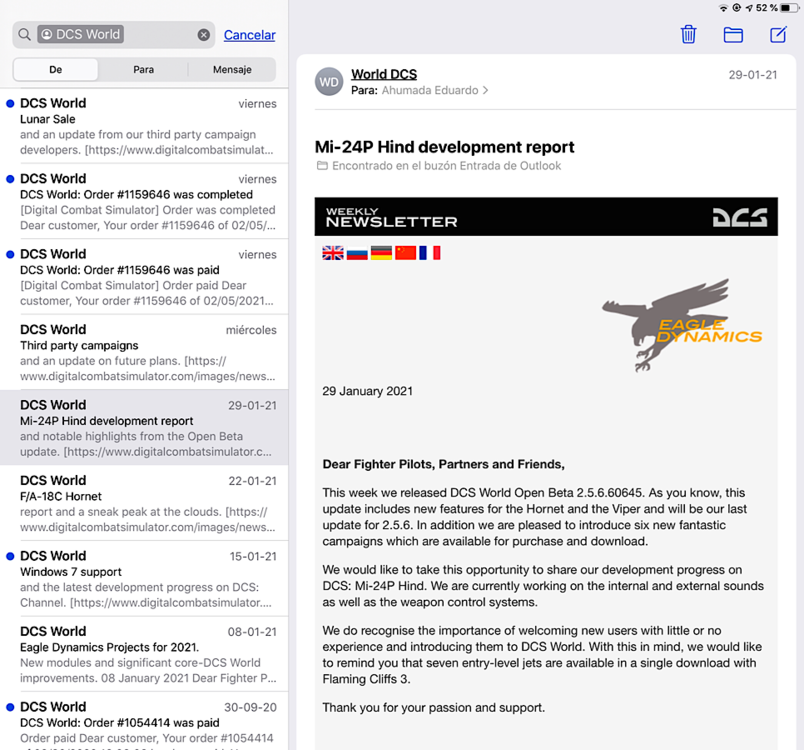Tap the magnifying glass search icon

(24, 34)
